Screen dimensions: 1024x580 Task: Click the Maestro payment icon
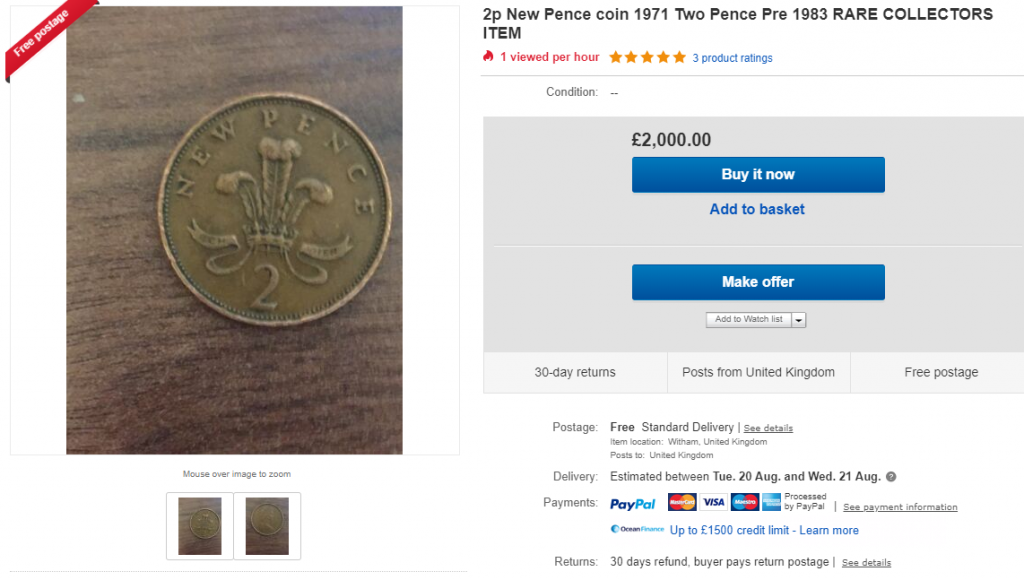pyautogui.click(x=744, y=502)
